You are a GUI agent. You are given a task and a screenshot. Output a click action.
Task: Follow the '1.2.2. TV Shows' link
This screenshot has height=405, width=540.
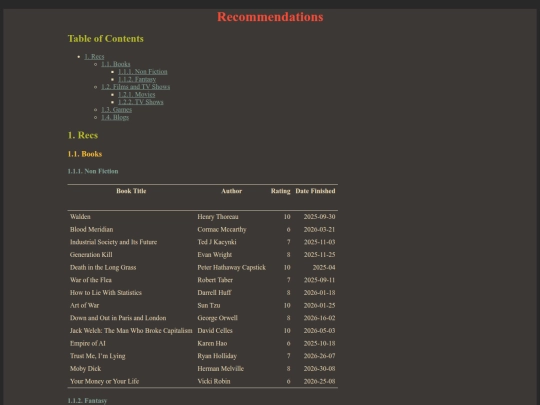click(x=141, y=102)
